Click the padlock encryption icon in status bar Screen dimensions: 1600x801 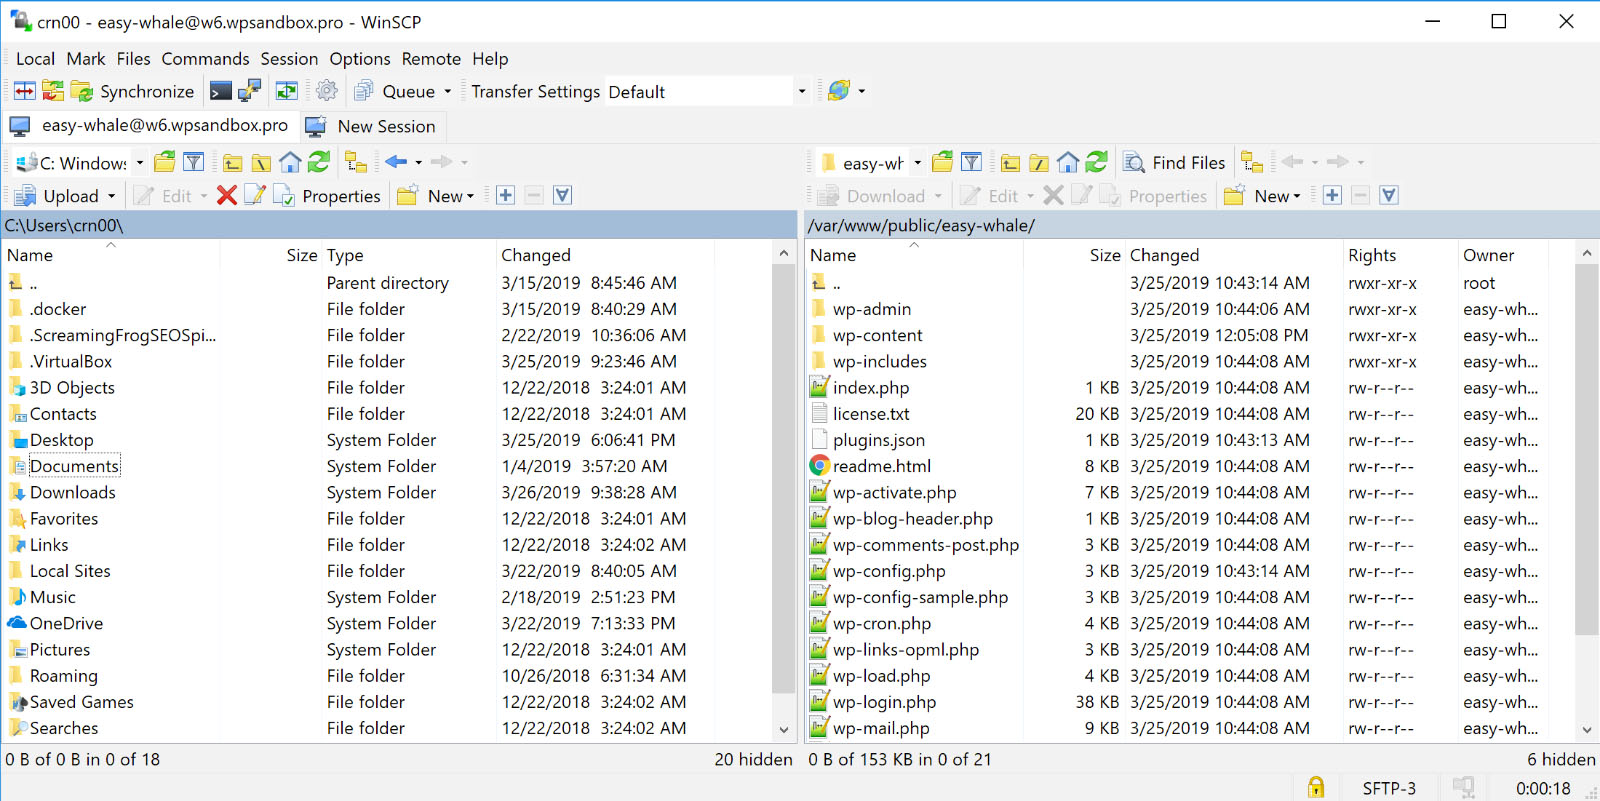click(1316, 787)
